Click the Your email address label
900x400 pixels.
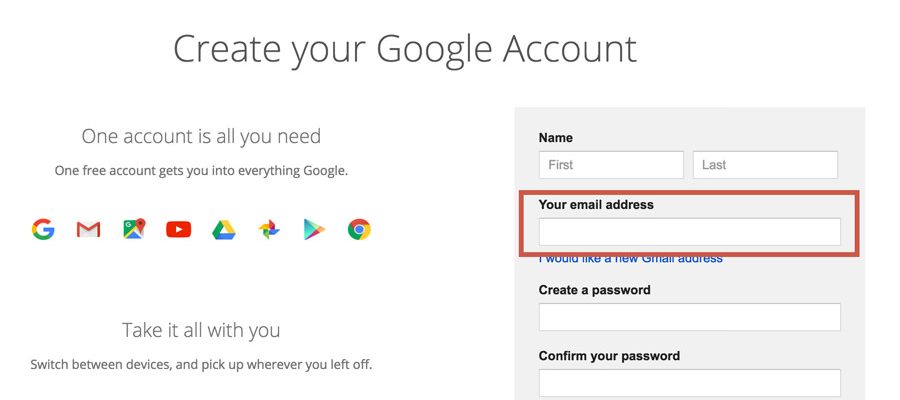coord(596,205)
